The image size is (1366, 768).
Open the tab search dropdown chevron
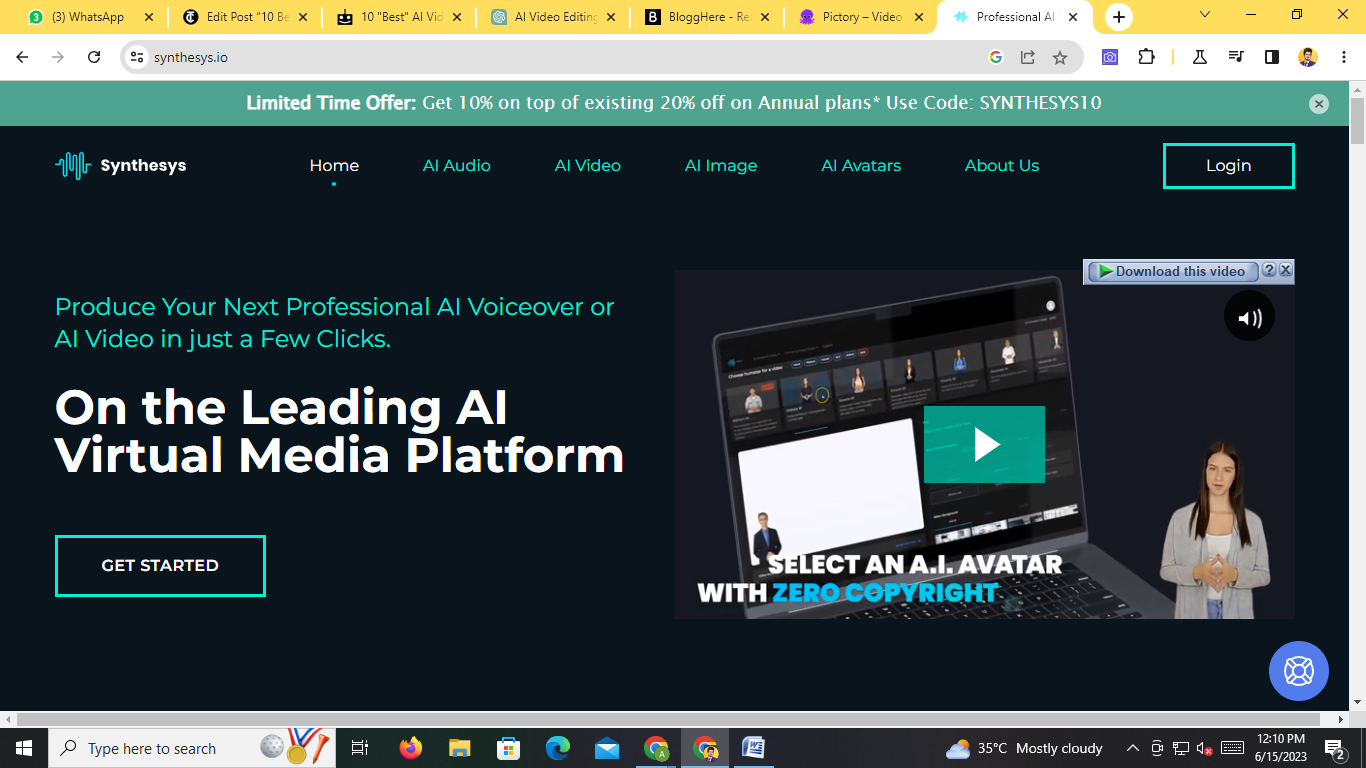[x=1204, y=14]
